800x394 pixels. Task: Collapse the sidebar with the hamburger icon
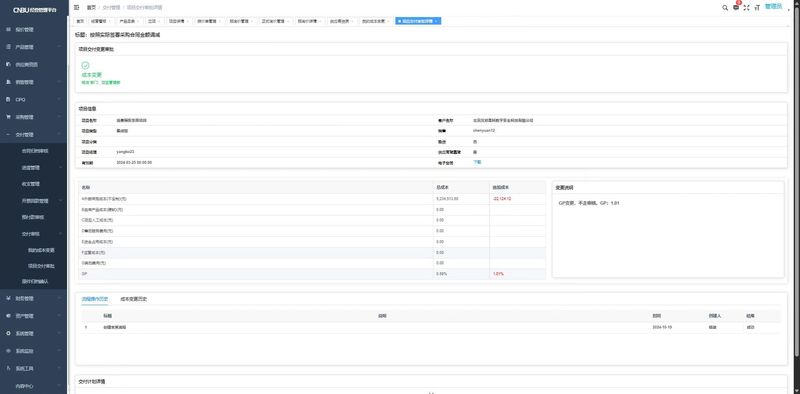pos(76,8)
